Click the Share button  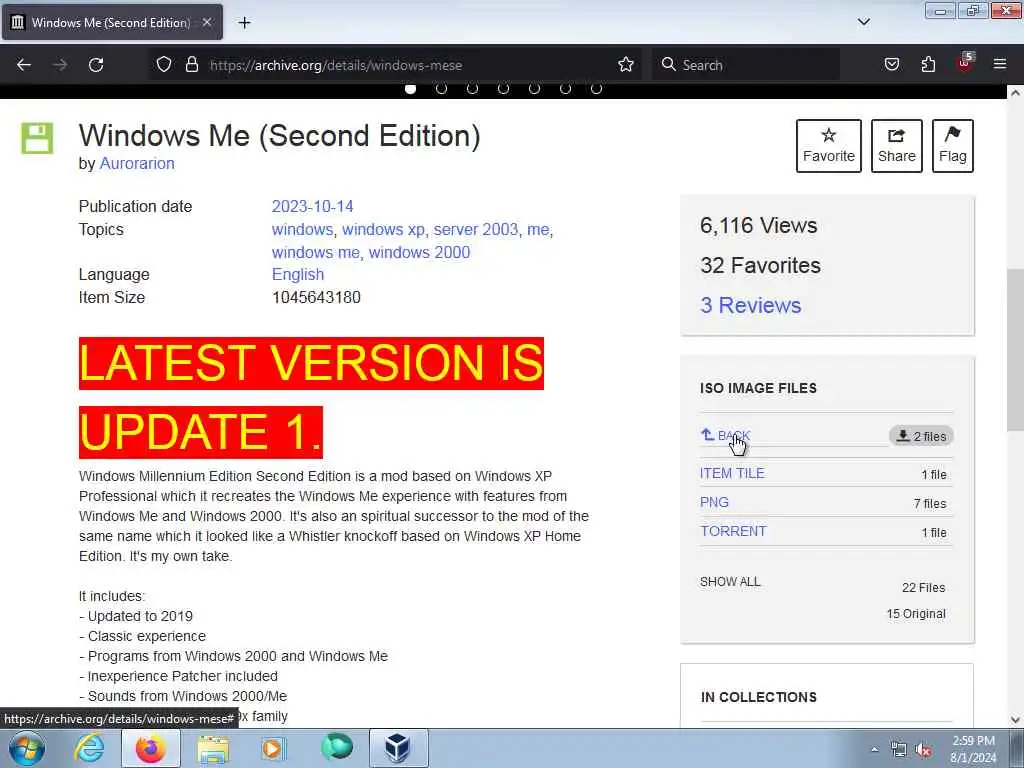[x=897, y=146]
